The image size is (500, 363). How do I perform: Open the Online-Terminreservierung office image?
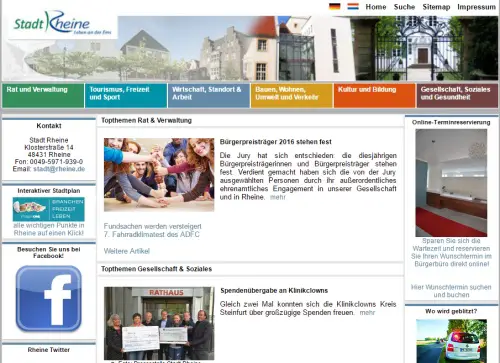click(x=451, y=183)
